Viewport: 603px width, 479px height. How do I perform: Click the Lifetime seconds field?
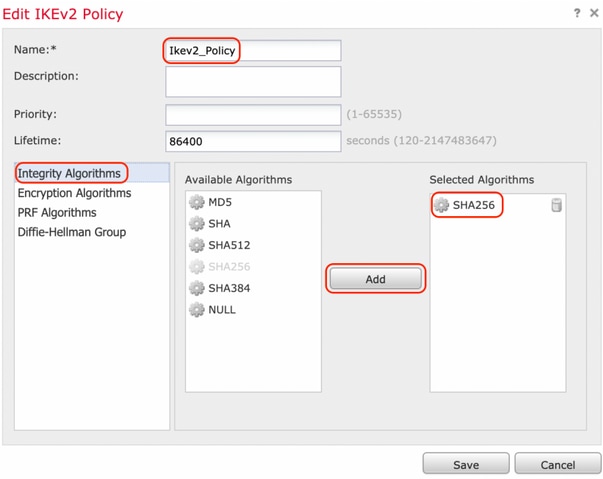pos(253,141)
